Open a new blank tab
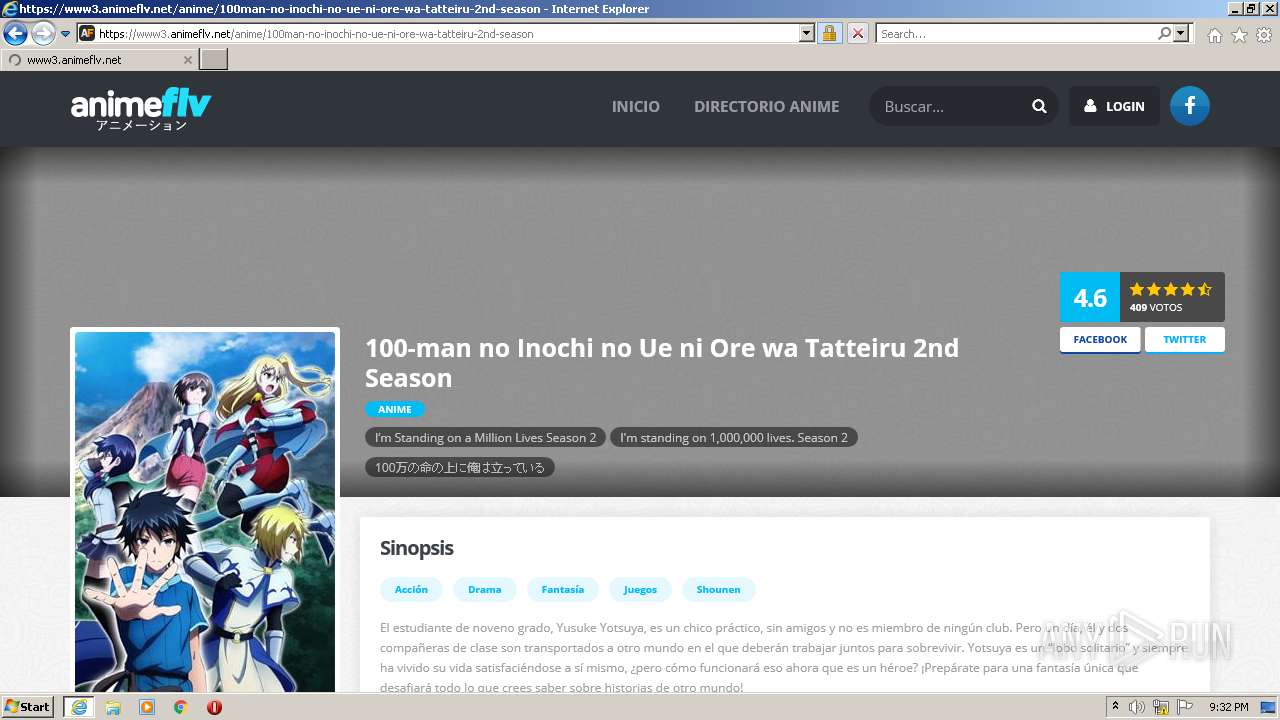This screenshot has width=1280, height=720. (214, 60)
